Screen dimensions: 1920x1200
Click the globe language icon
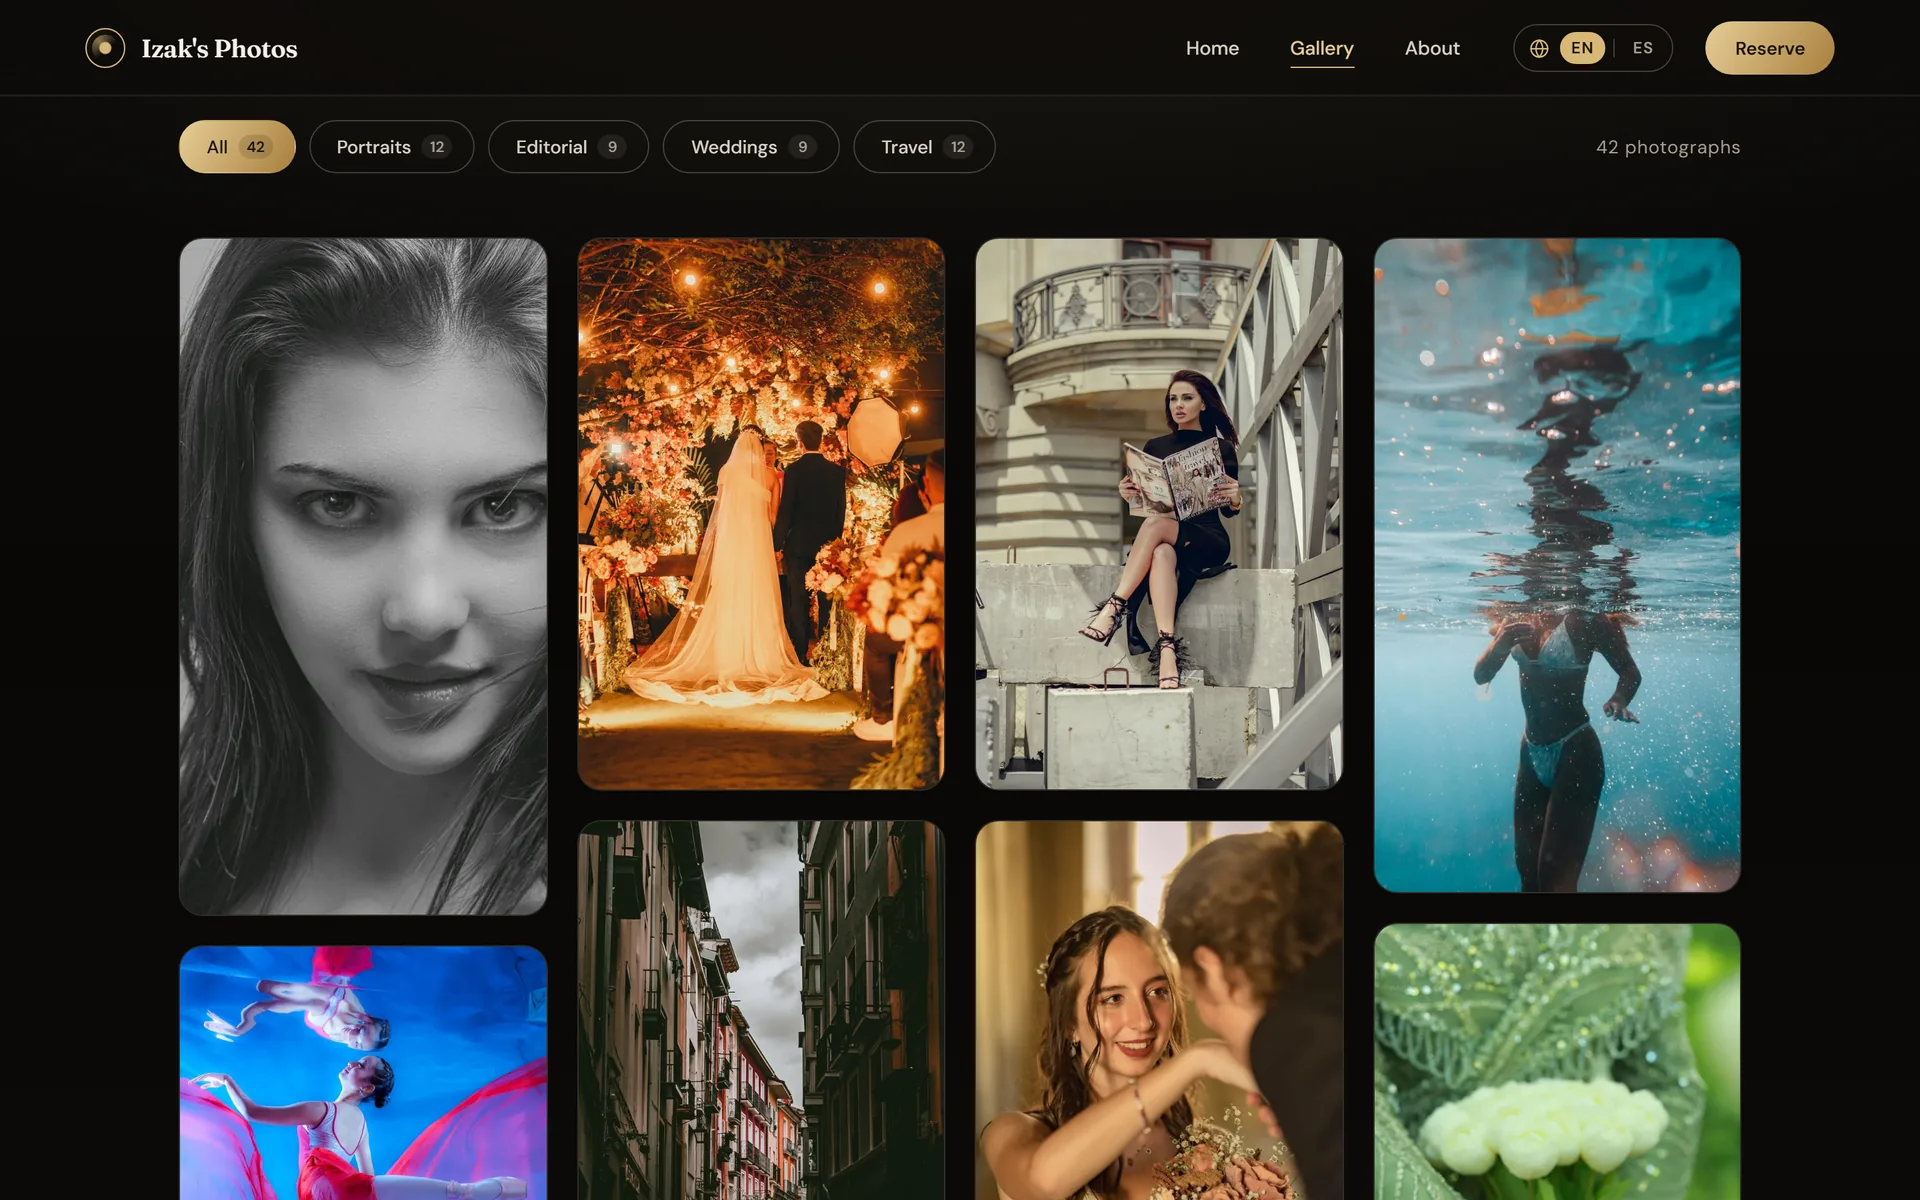point(1539,48)
